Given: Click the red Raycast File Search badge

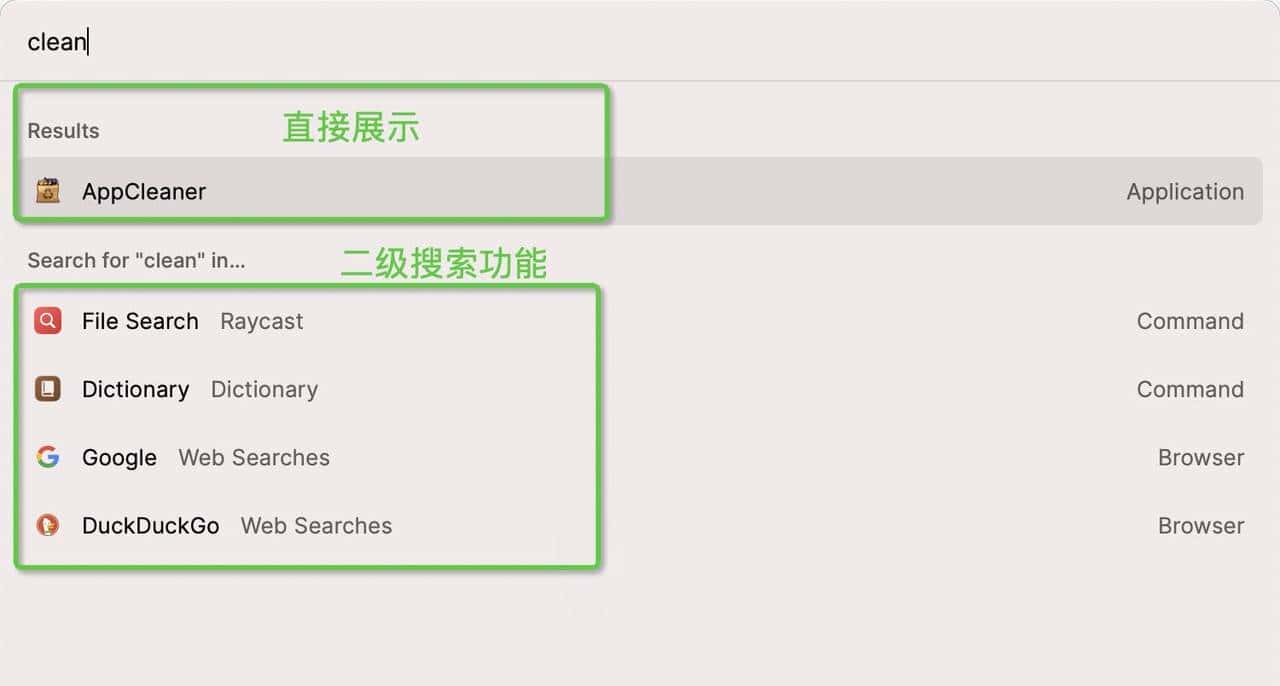Looking at the screenshot, I should click(47, 321).
